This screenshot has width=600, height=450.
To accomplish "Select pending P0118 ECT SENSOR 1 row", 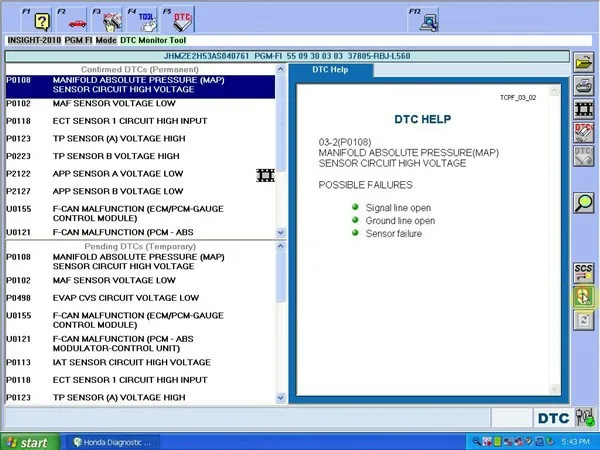I will [x=140, y=380].
